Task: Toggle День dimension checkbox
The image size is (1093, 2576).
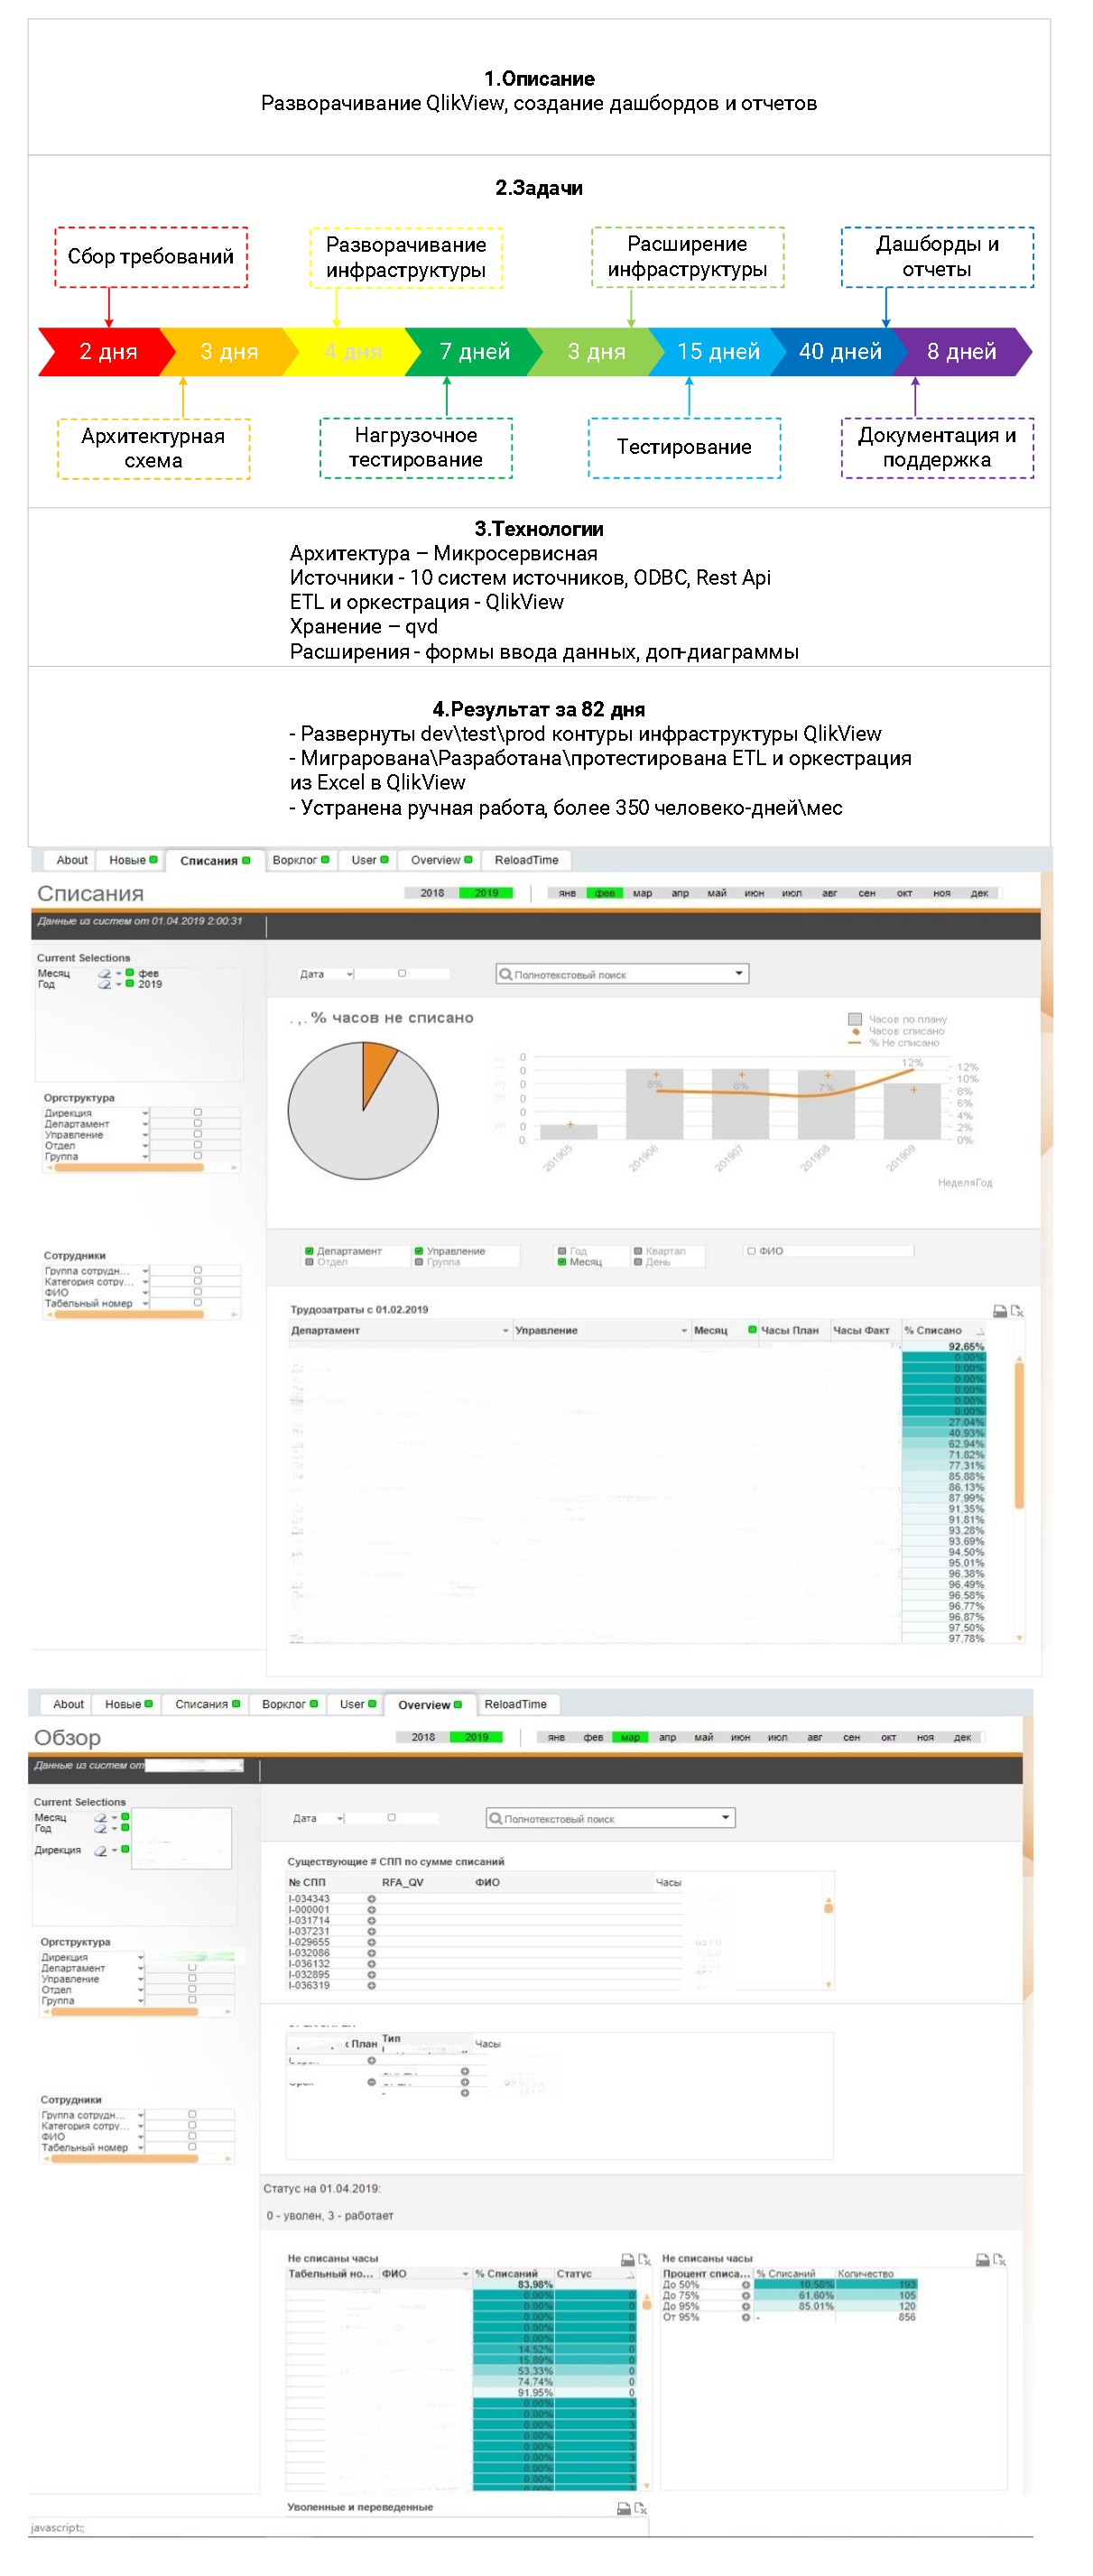Action: [x=638, y=1262]
